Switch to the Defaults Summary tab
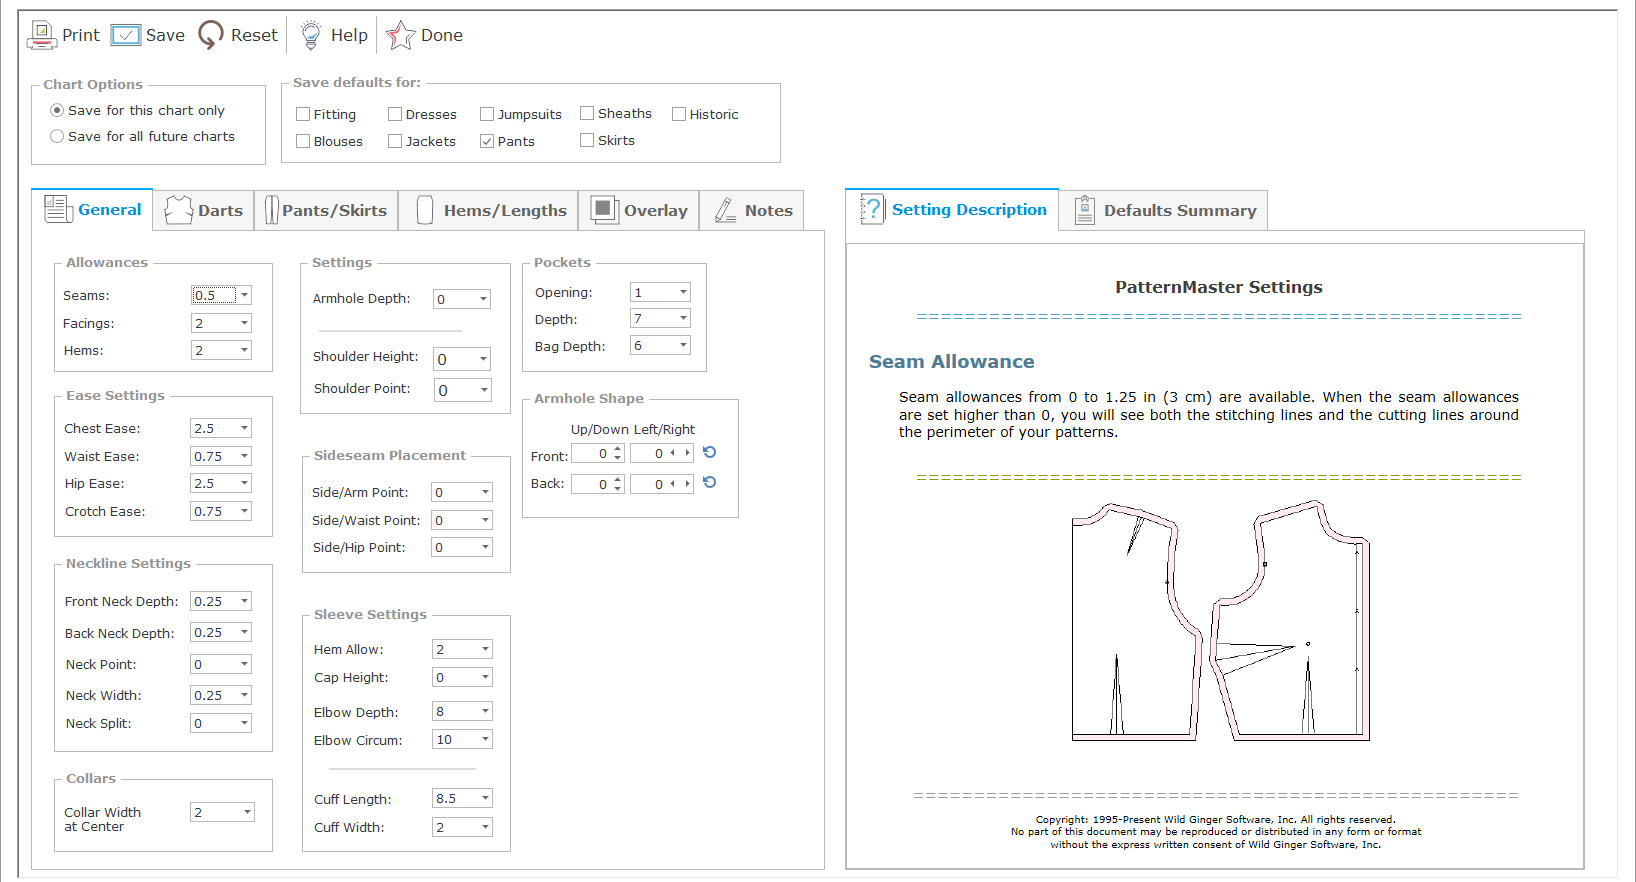This screenshot has width=1636, height=882. point(1164,211)
